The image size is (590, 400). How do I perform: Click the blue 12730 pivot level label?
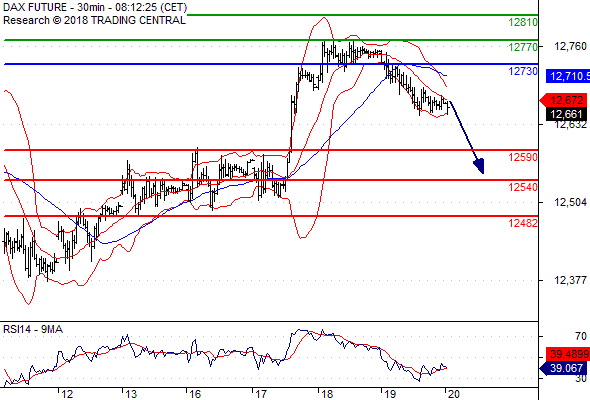pyautogui.click(x=523, y=71)
